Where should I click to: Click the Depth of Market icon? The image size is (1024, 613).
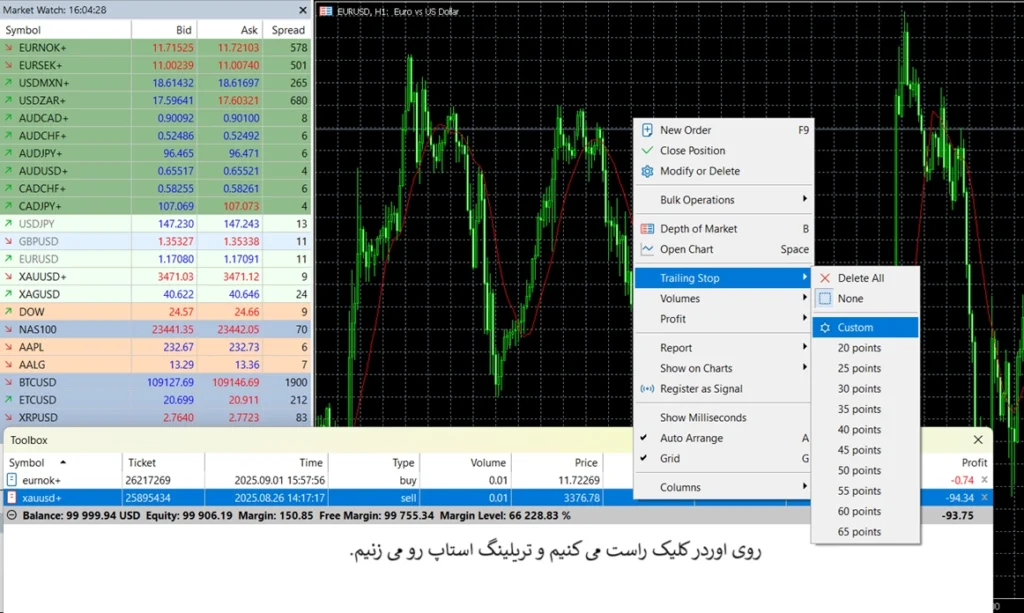[647, 229]
